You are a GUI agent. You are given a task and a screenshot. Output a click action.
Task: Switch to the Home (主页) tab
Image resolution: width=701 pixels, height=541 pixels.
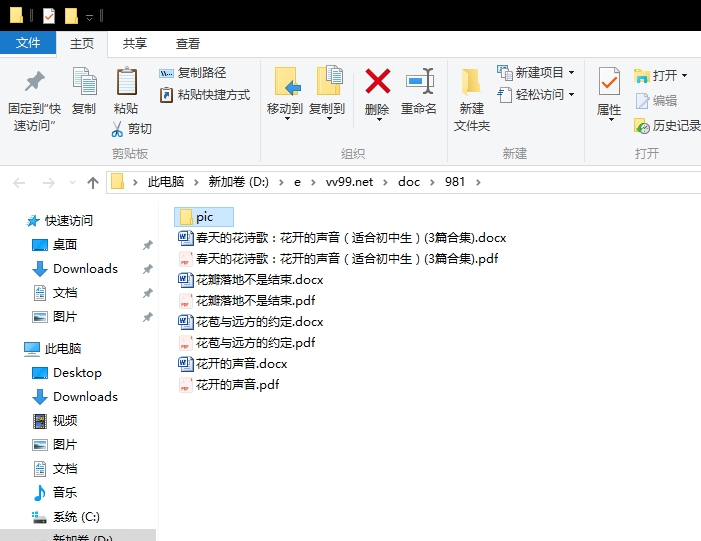pyautogui.click(x=82, y=44)
